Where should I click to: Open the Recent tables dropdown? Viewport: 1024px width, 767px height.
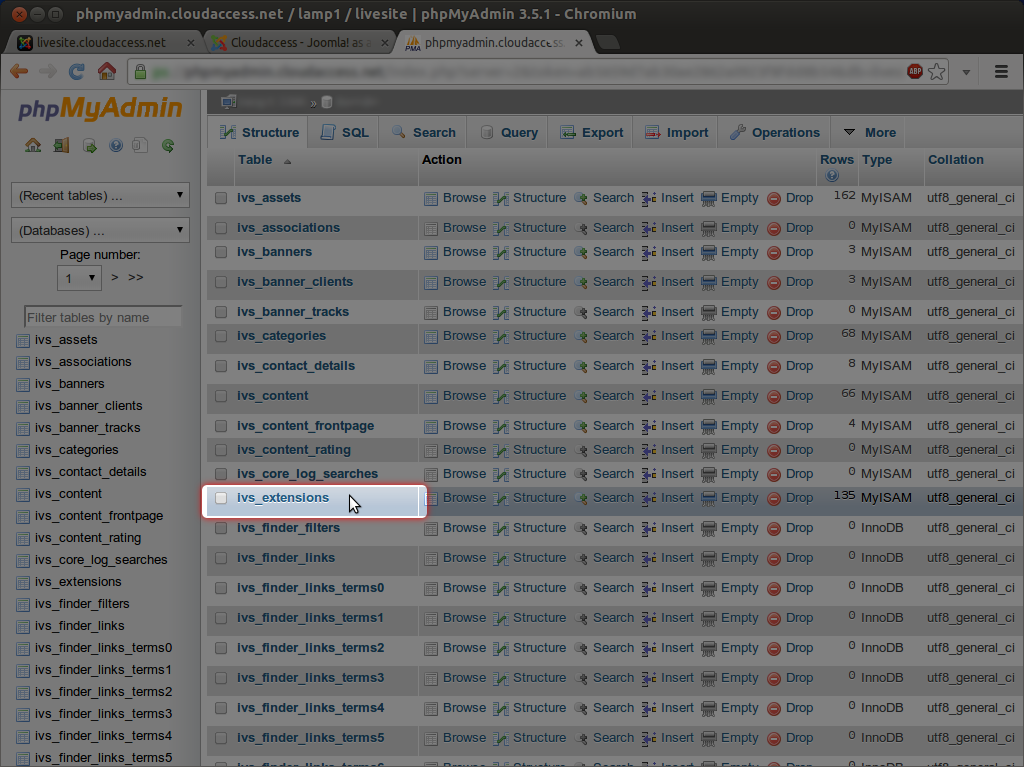tap(101, 195)
